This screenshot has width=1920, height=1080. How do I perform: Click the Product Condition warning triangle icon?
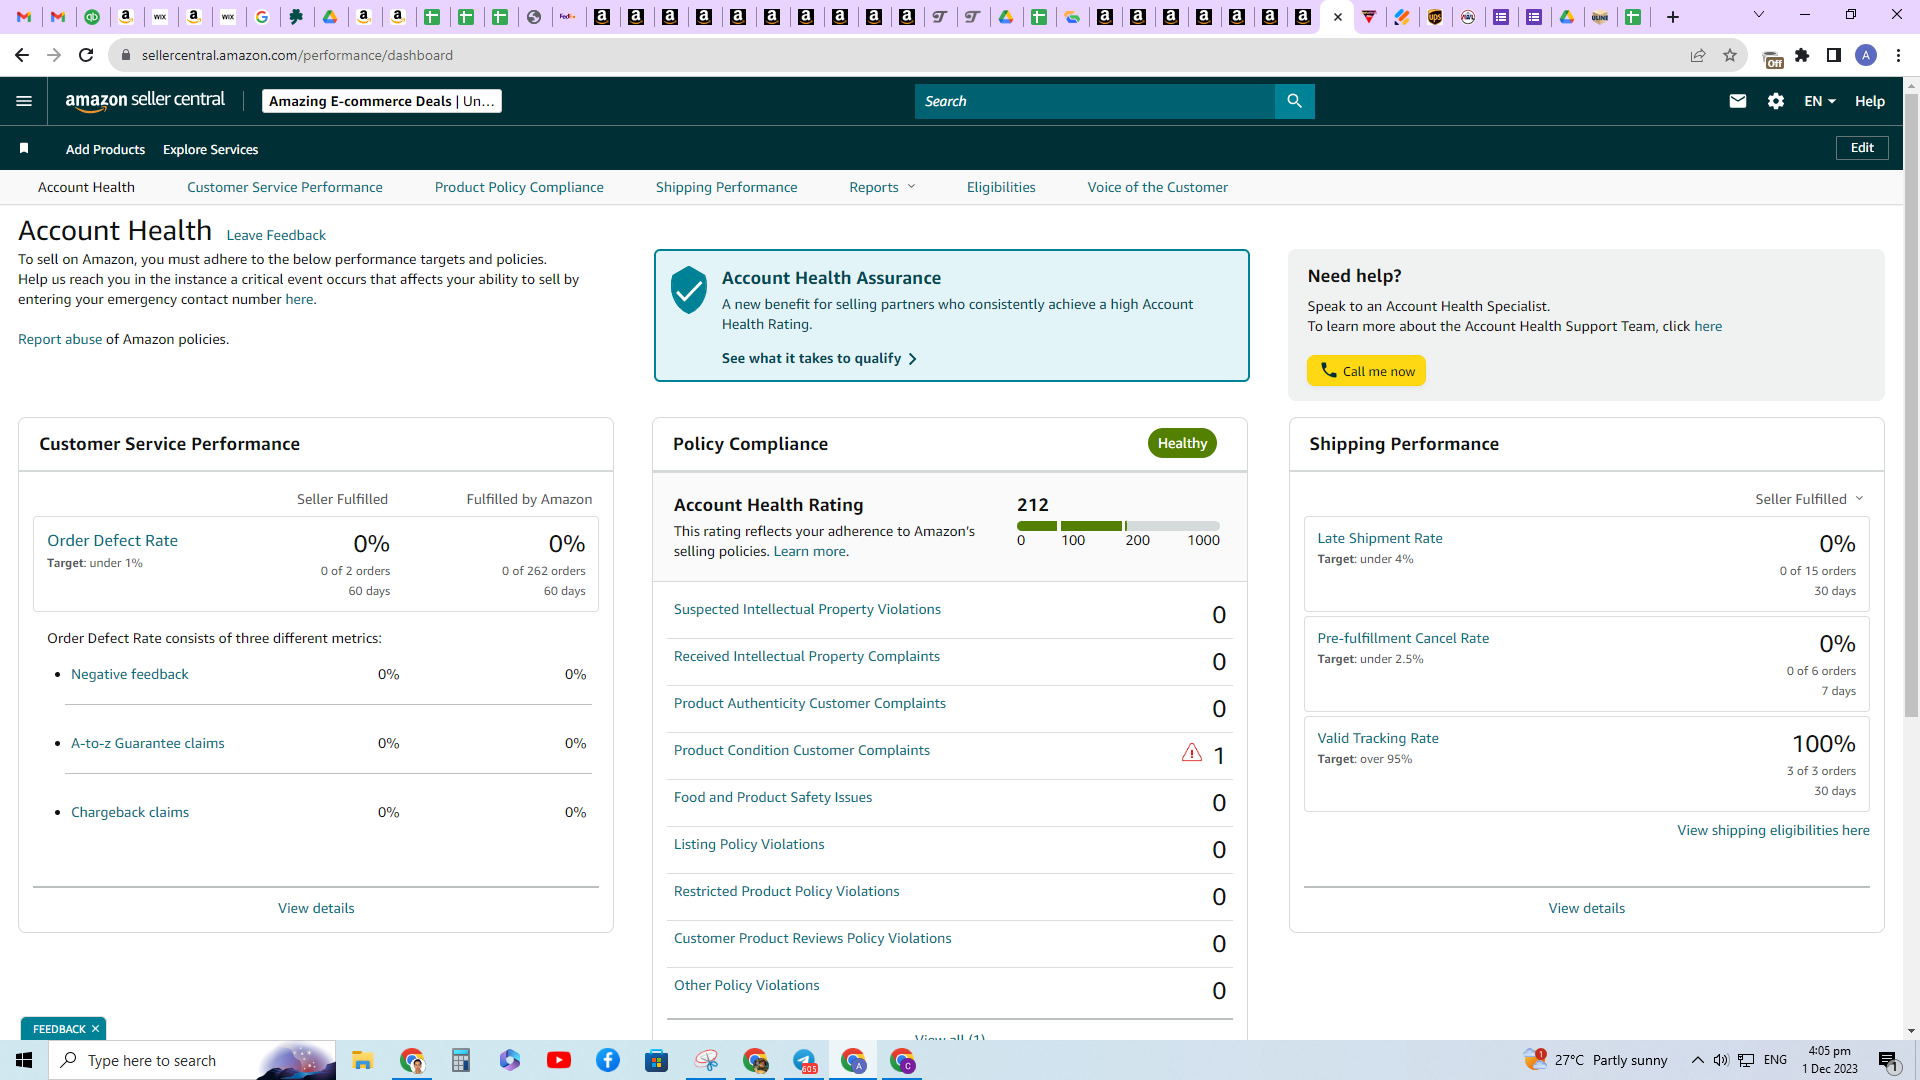tap(1192, 753)
